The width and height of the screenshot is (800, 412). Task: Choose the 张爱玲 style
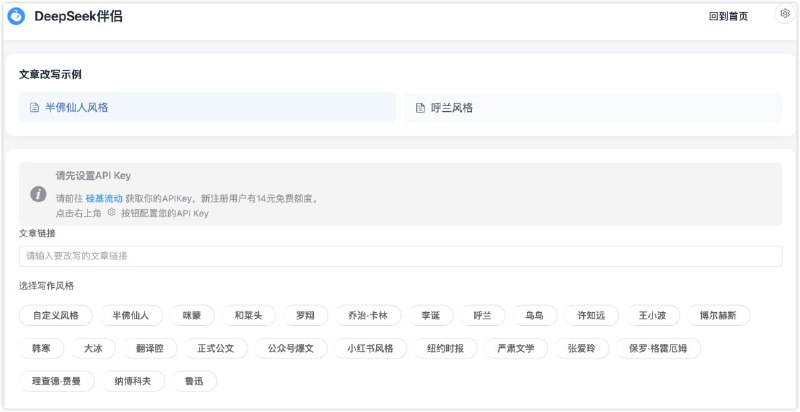click(x=582, y=349)
